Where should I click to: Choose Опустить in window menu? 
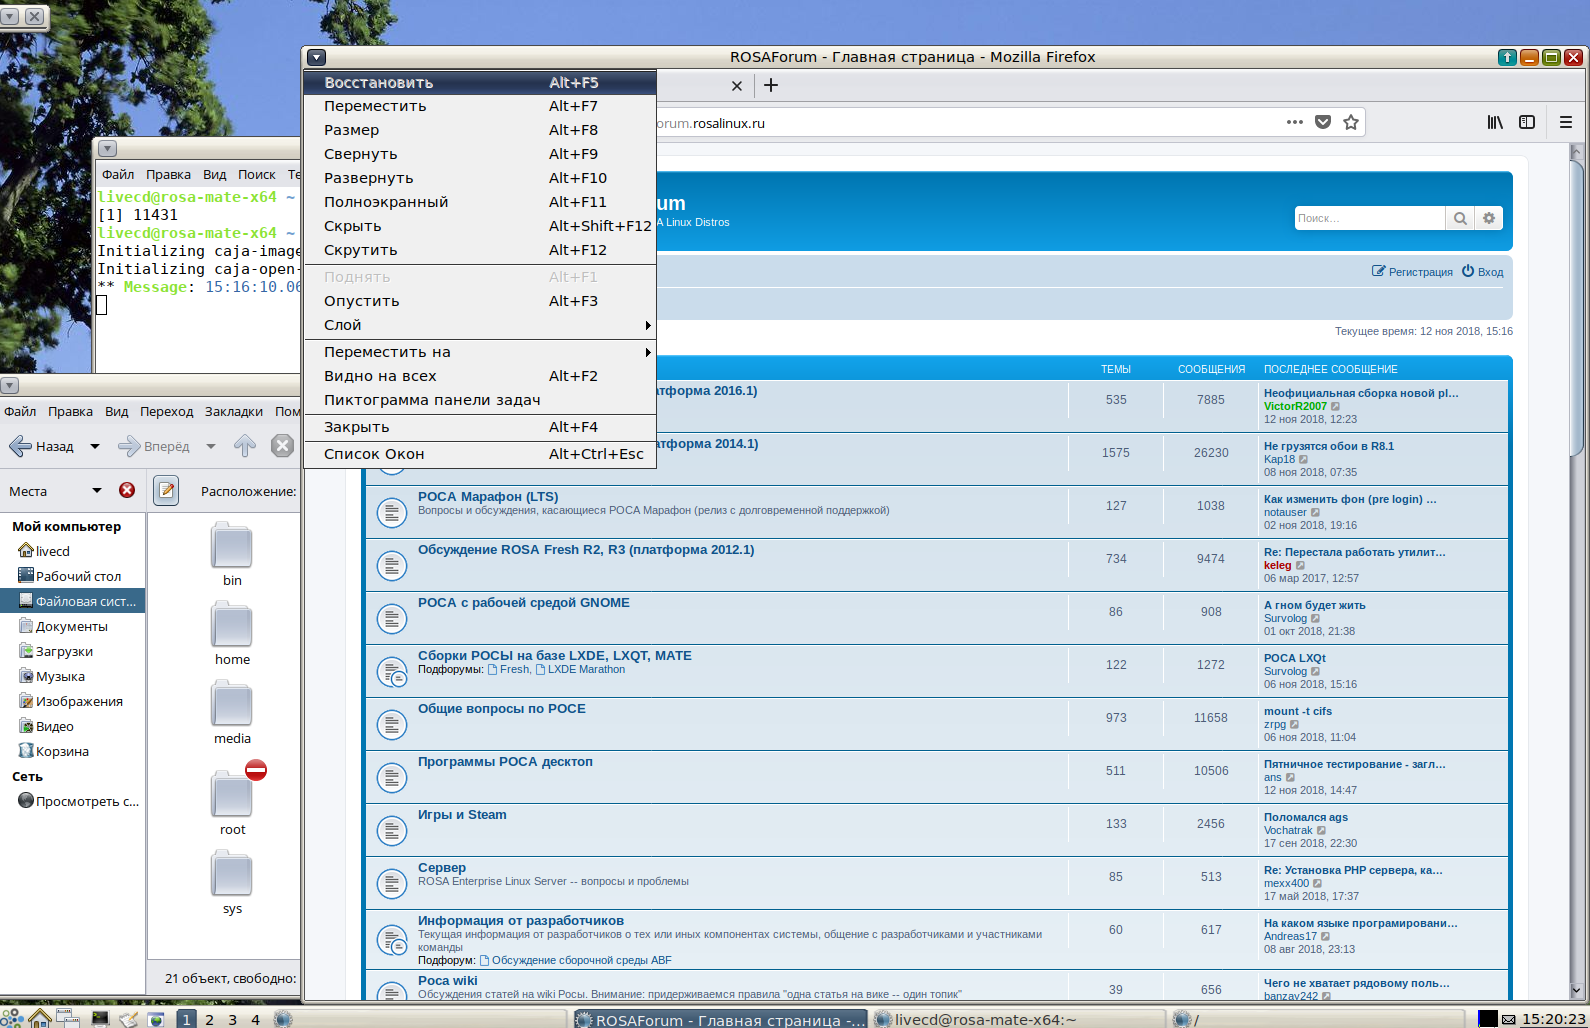click(x=480, y=301)
